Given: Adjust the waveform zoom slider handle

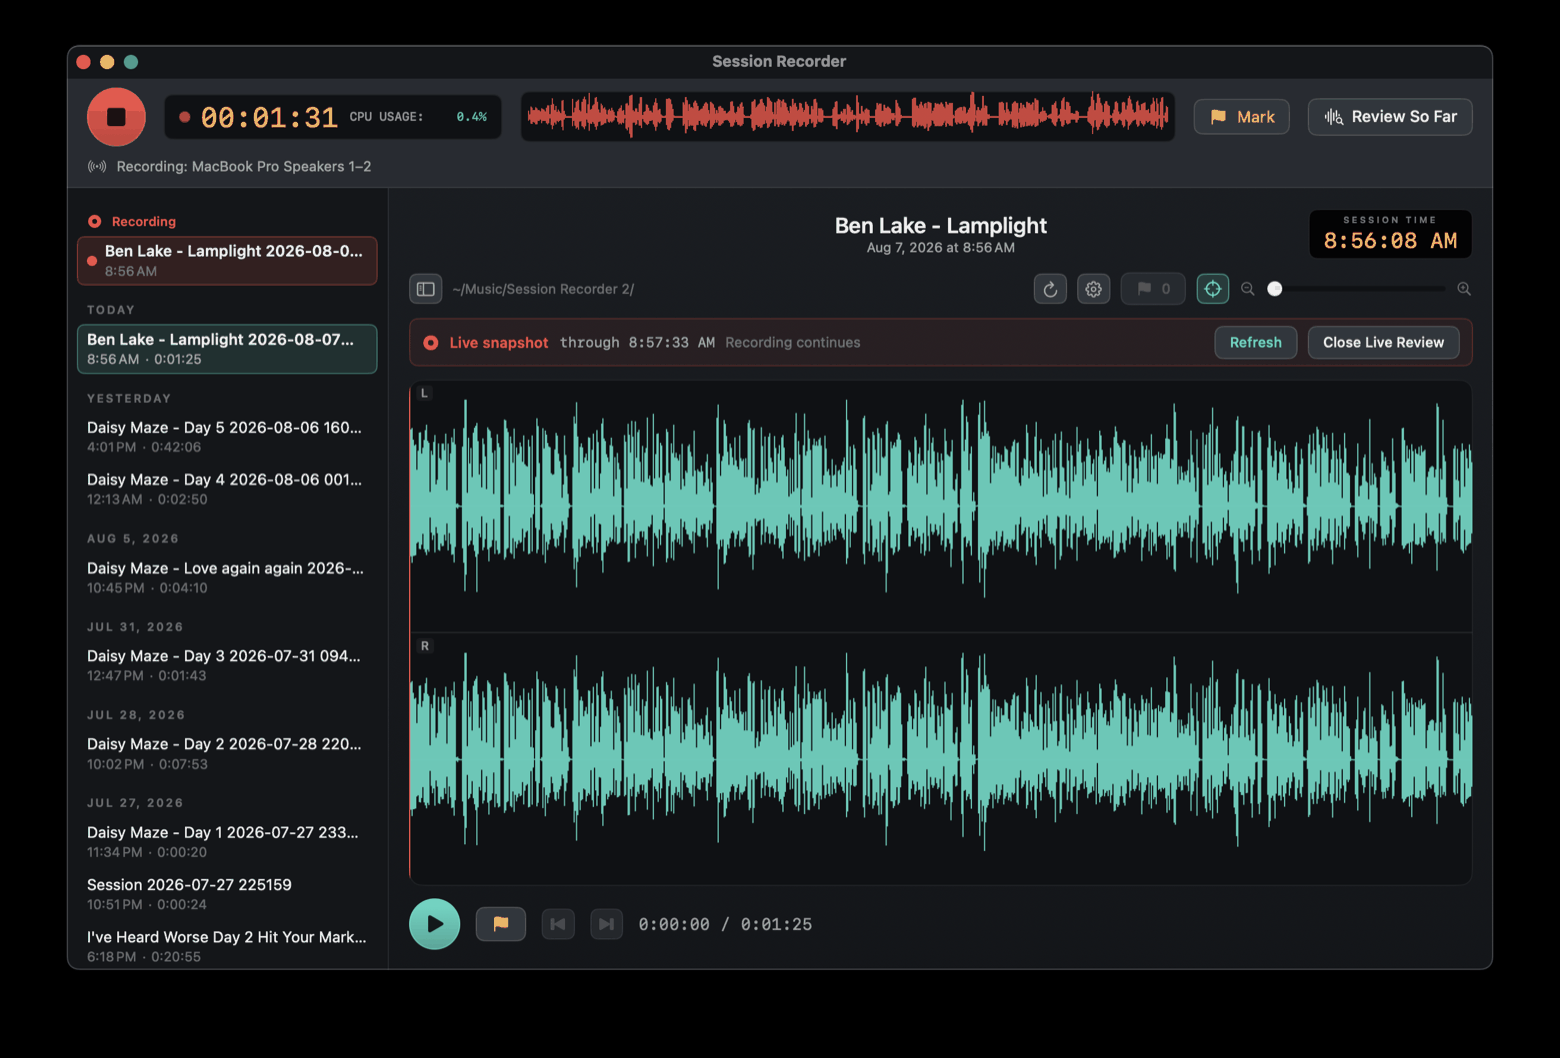Looking at the screenshot, I should pos(1274,289).
